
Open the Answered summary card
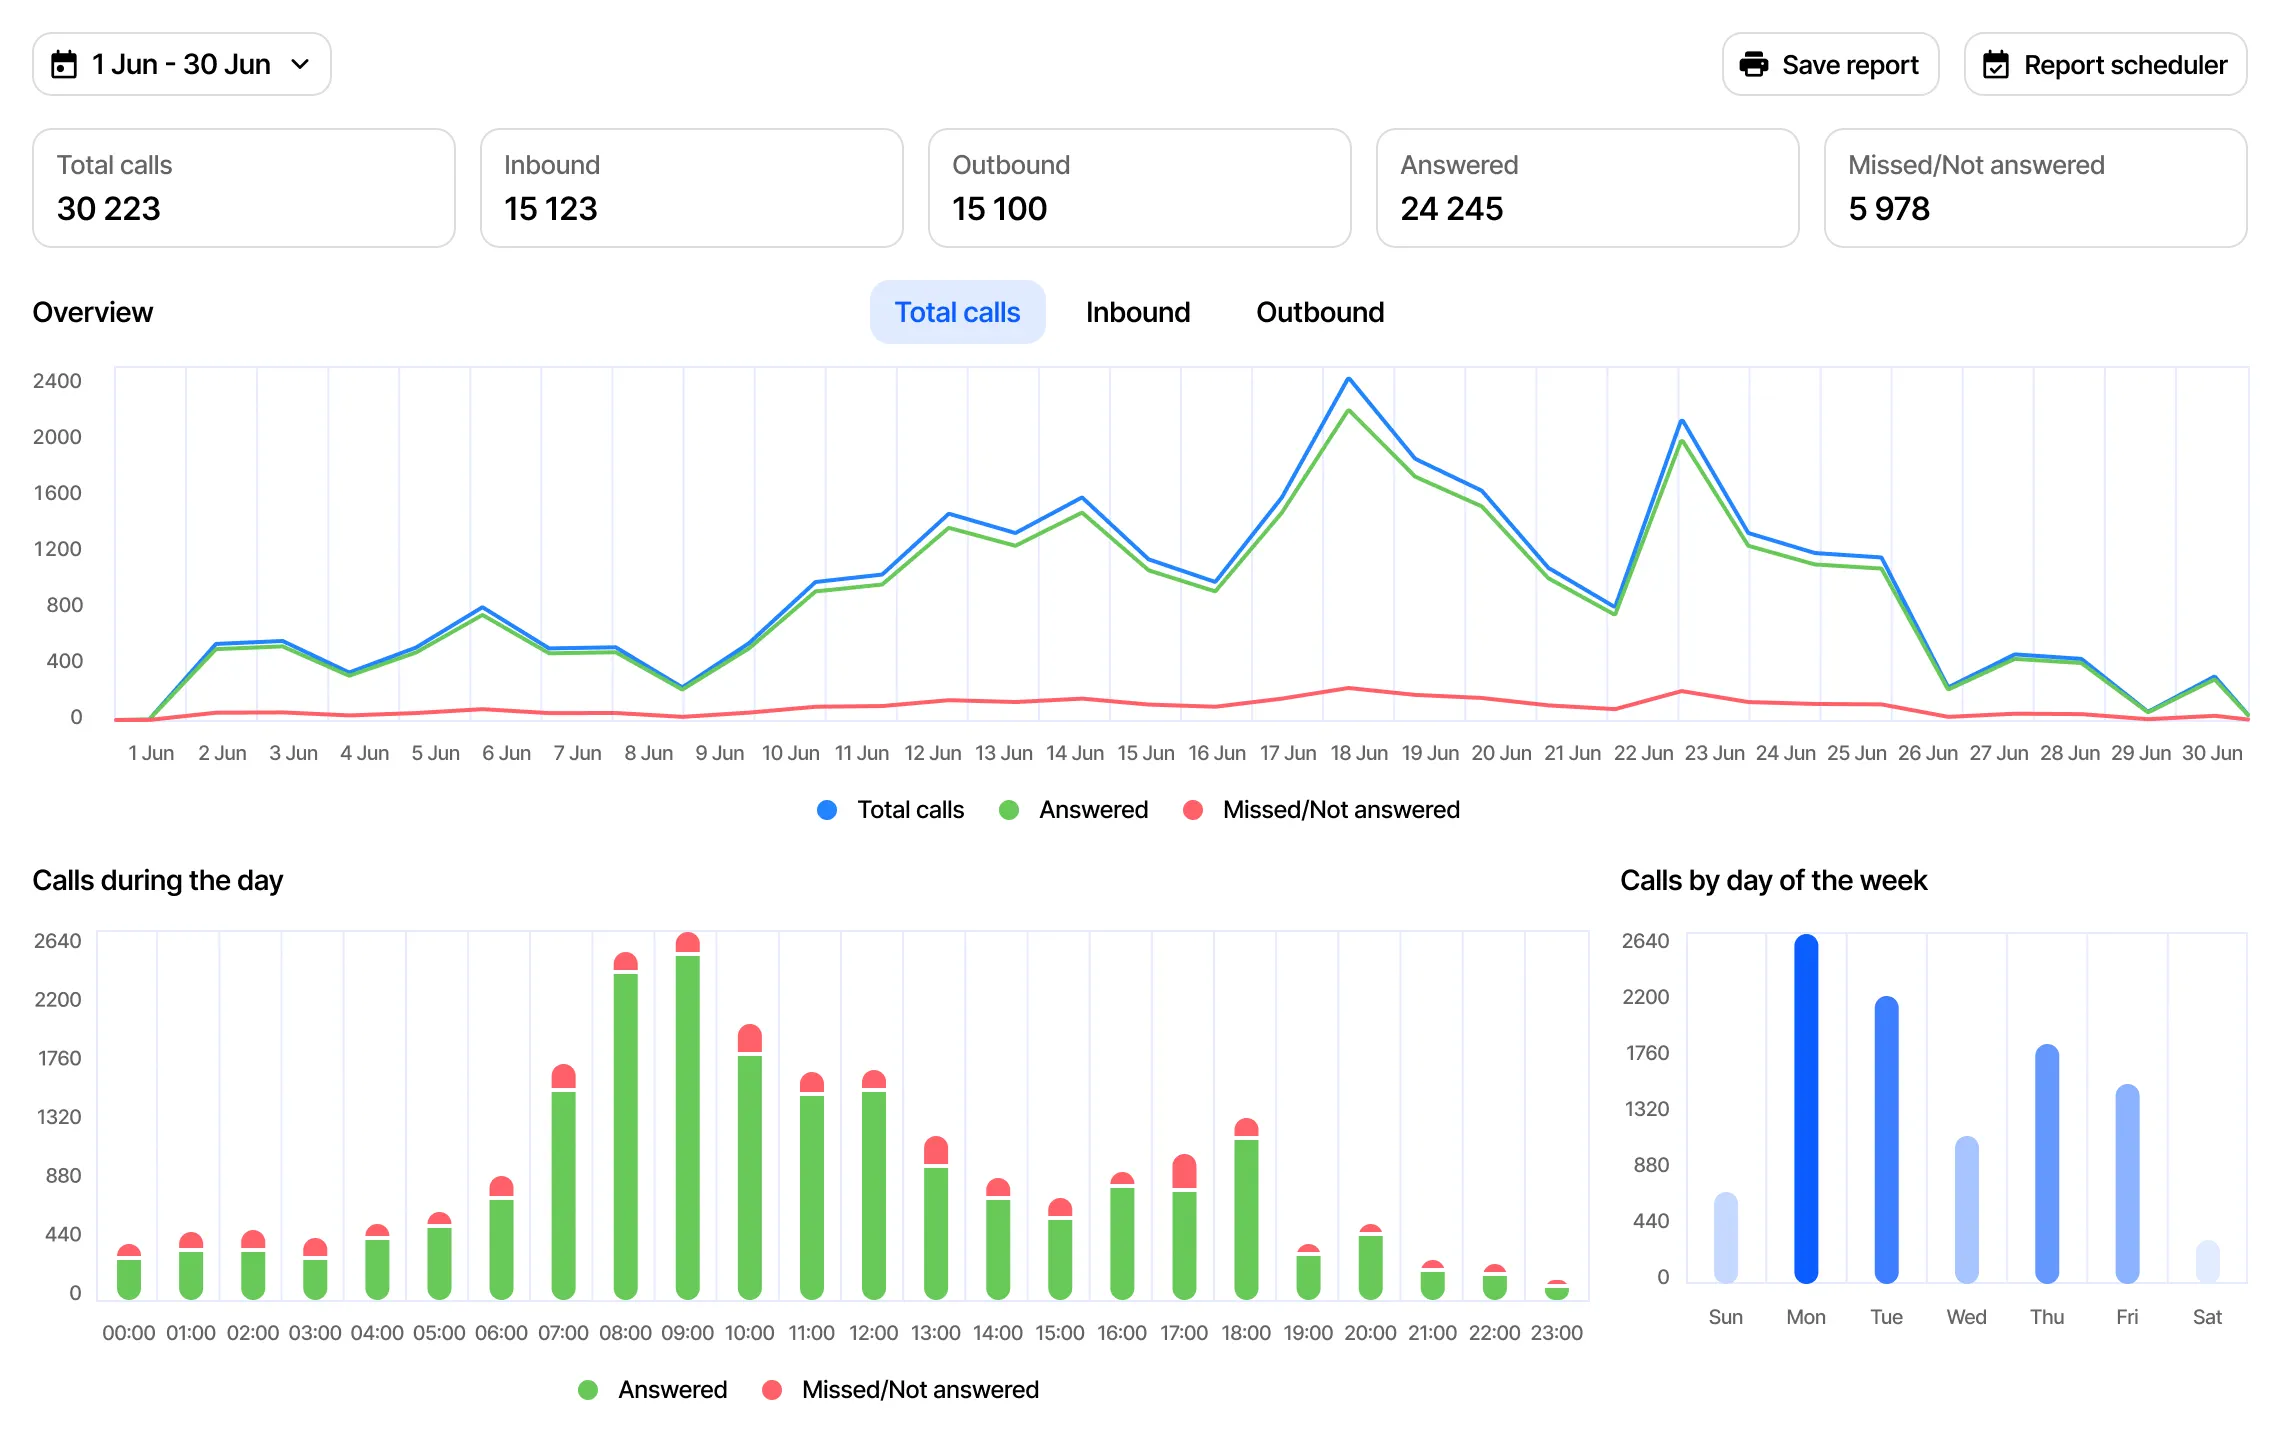1588,188
